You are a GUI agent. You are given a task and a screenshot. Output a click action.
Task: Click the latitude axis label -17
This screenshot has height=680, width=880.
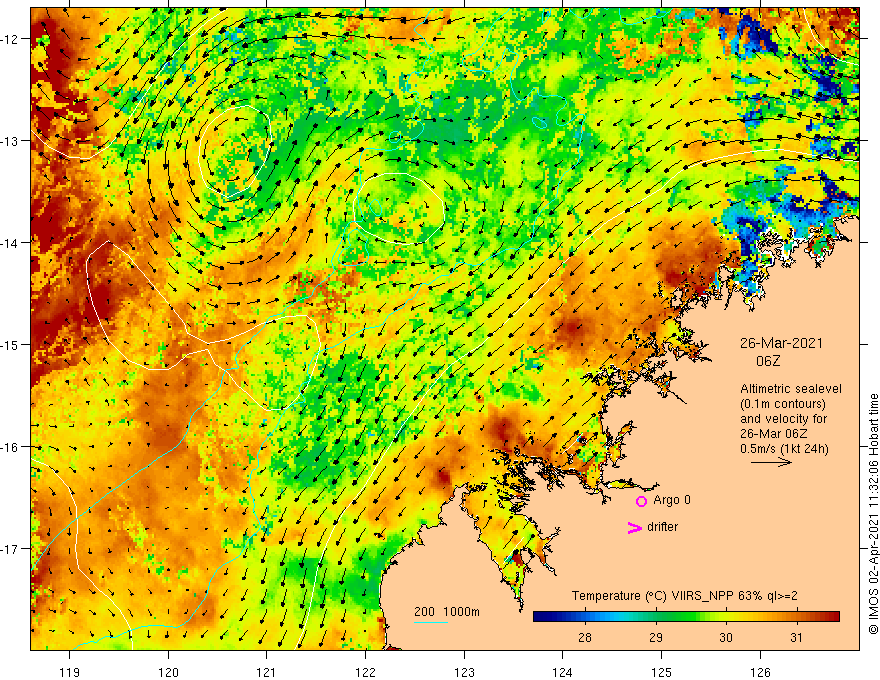(x=11, y=549)
